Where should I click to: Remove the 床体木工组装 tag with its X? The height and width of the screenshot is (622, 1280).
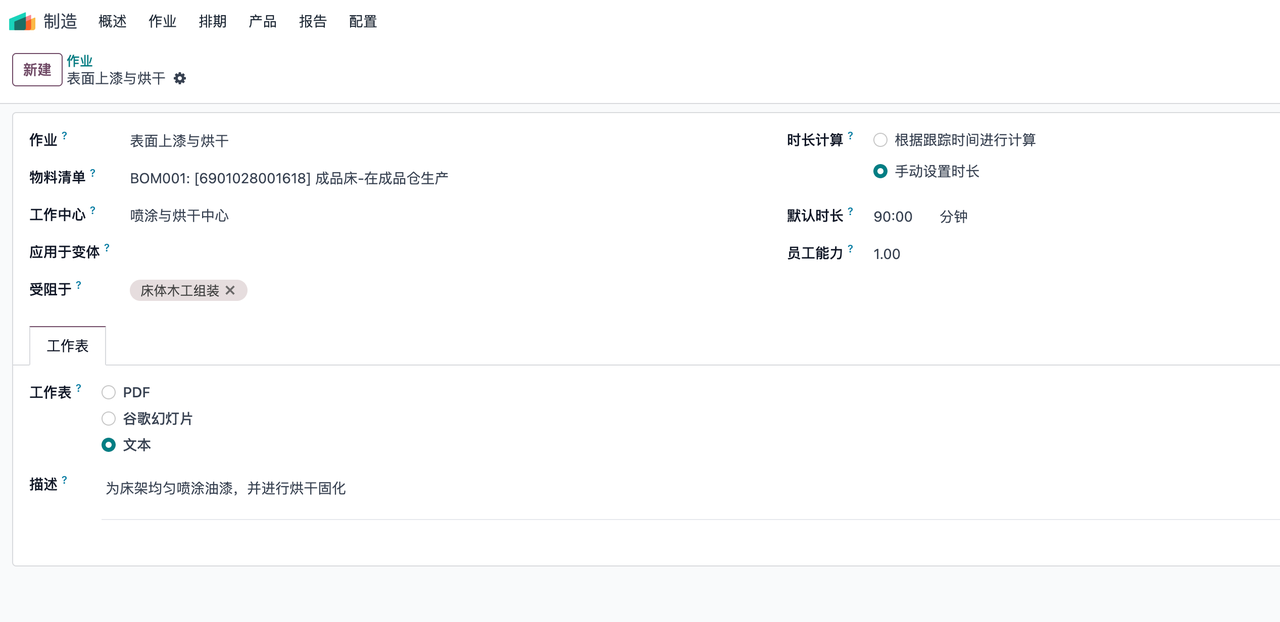coord(230,290)
